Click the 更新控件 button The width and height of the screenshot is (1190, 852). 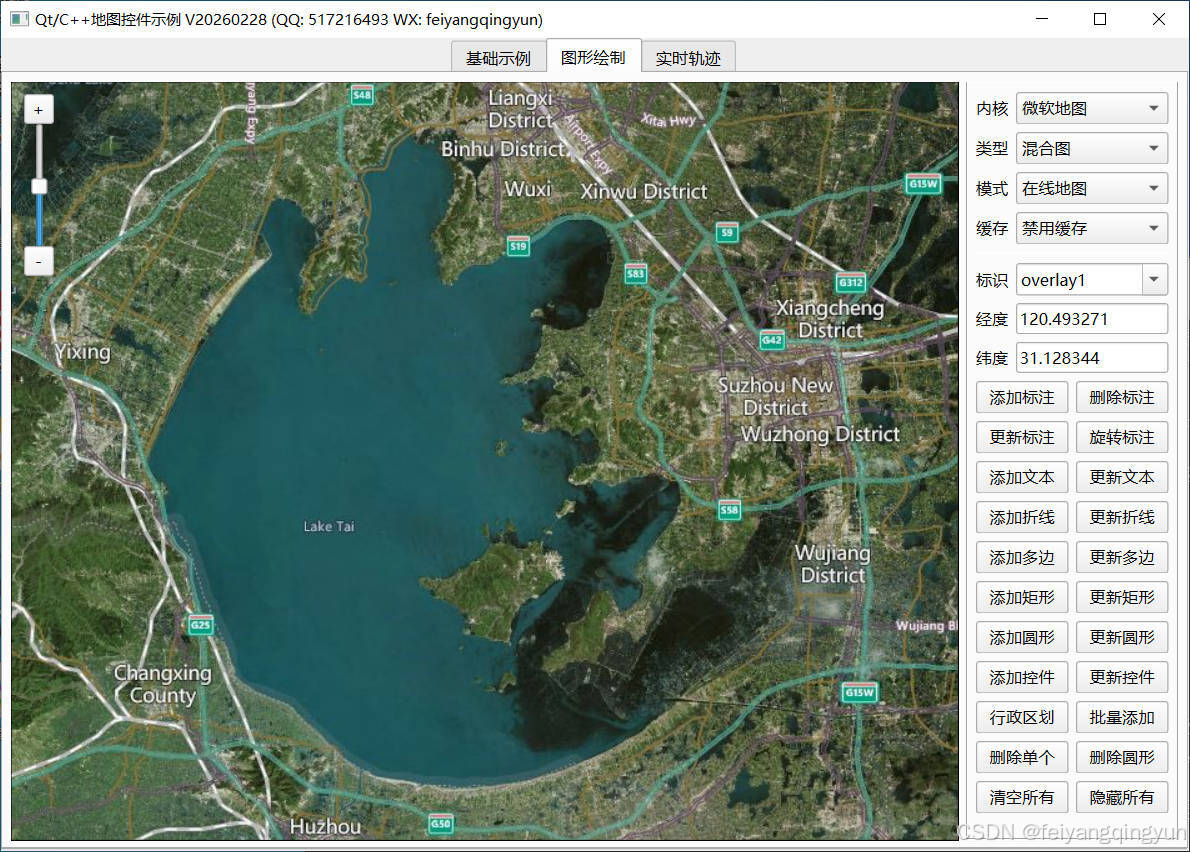[1122, 678]
